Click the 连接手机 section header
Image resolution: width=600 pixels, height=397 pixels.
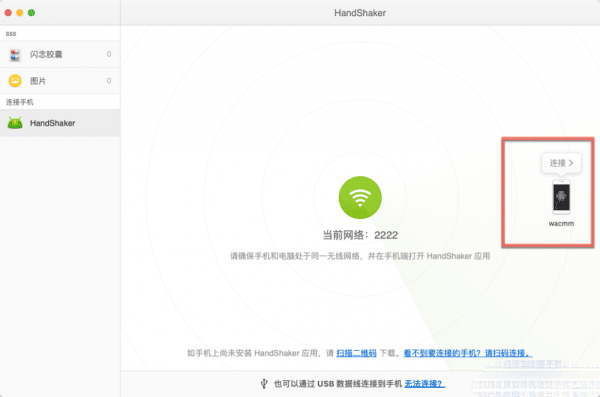20,102
